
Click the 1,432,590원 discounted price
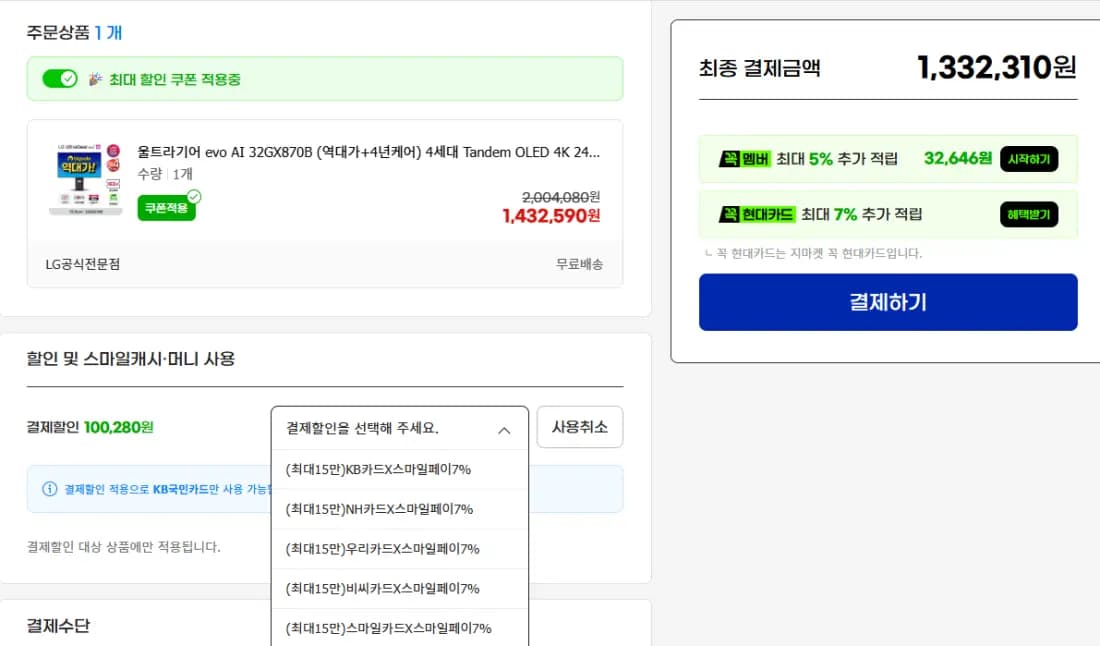[x=551, y=215]
